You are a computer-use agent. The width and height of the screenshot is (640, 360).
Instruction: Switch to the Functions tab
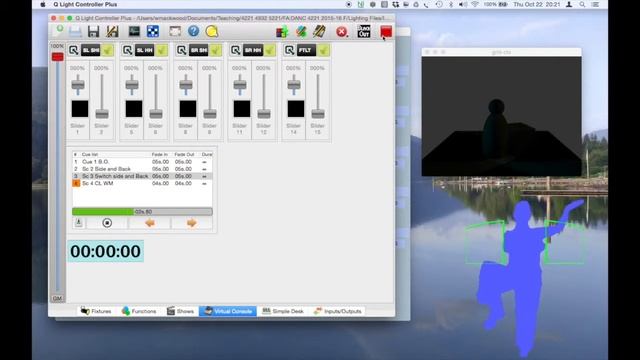click(x=139, y=311)
